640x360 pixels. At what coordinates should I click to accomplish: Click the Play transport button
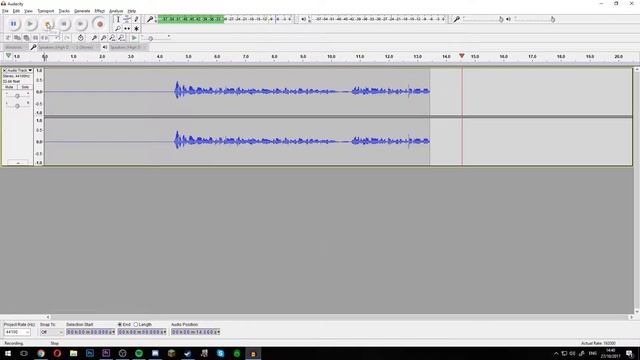(x=30, y=24)
